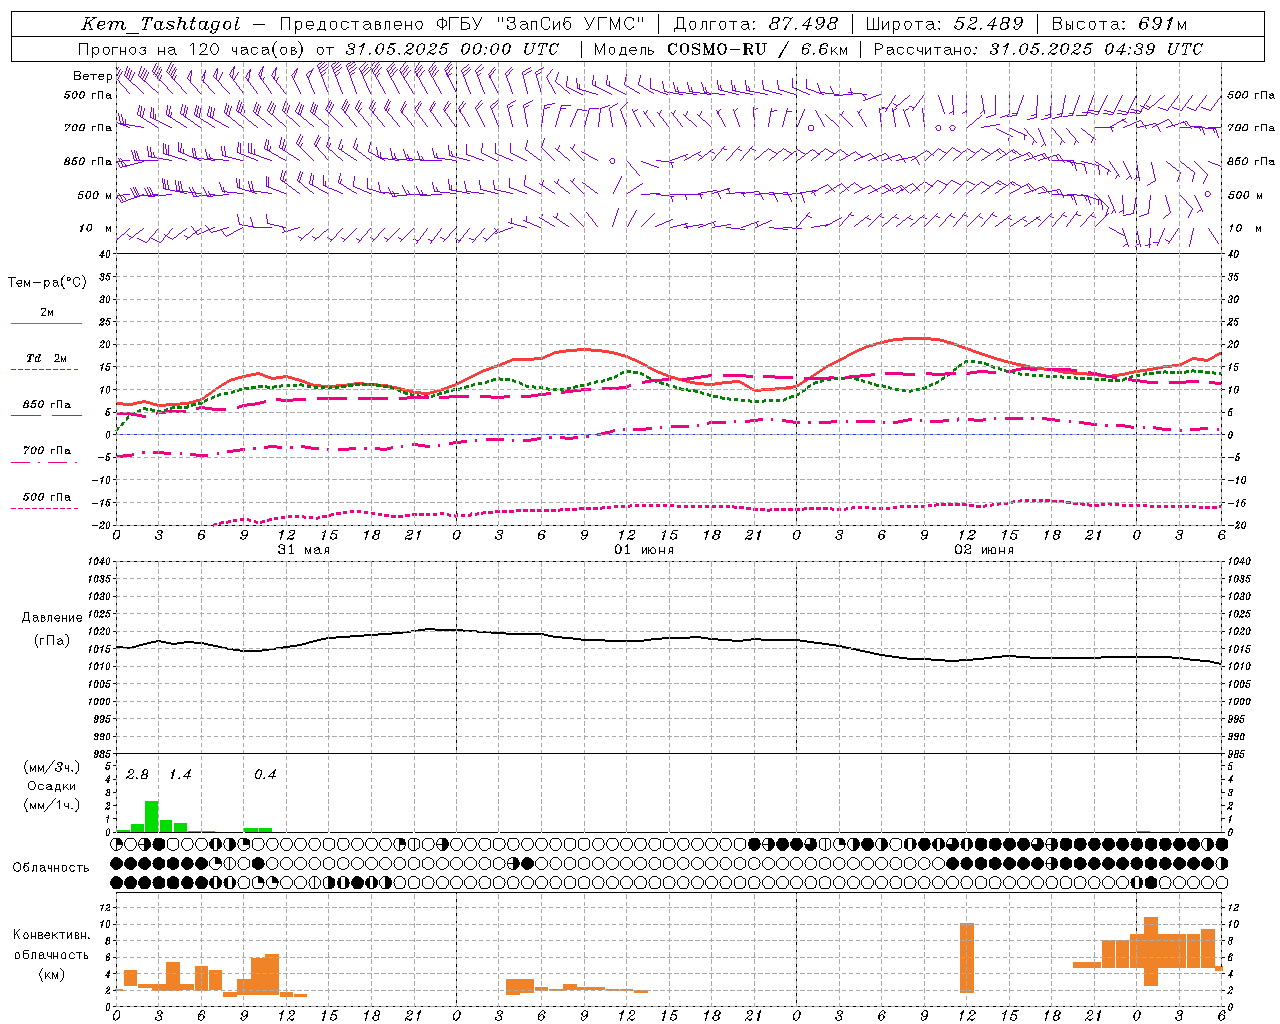This screenshot has height=1024, width=1280.
Task: Click the latitude value Широта: 52.489
Action: 944,24
